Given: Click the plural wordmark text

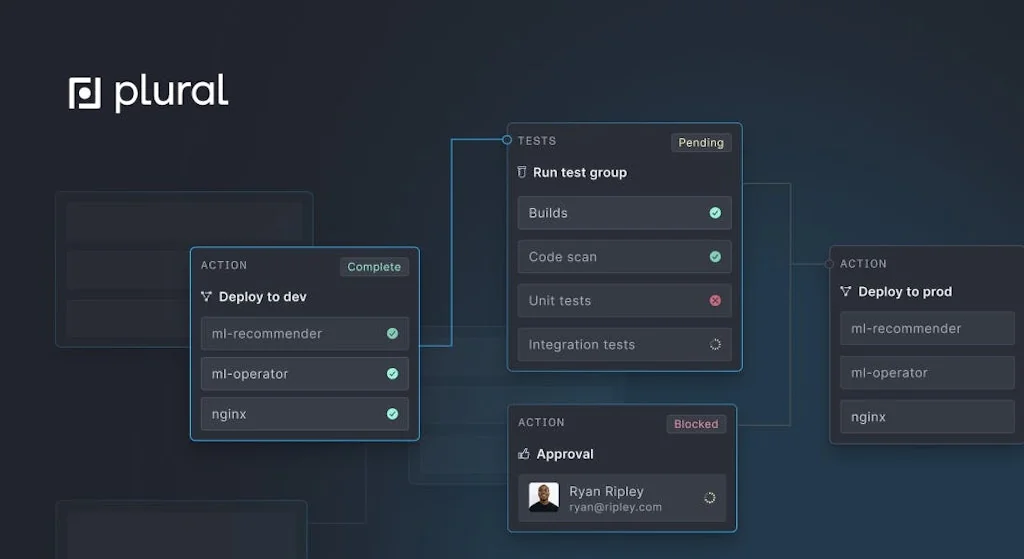Looking at the screenshot, I should tap(171, 92).
